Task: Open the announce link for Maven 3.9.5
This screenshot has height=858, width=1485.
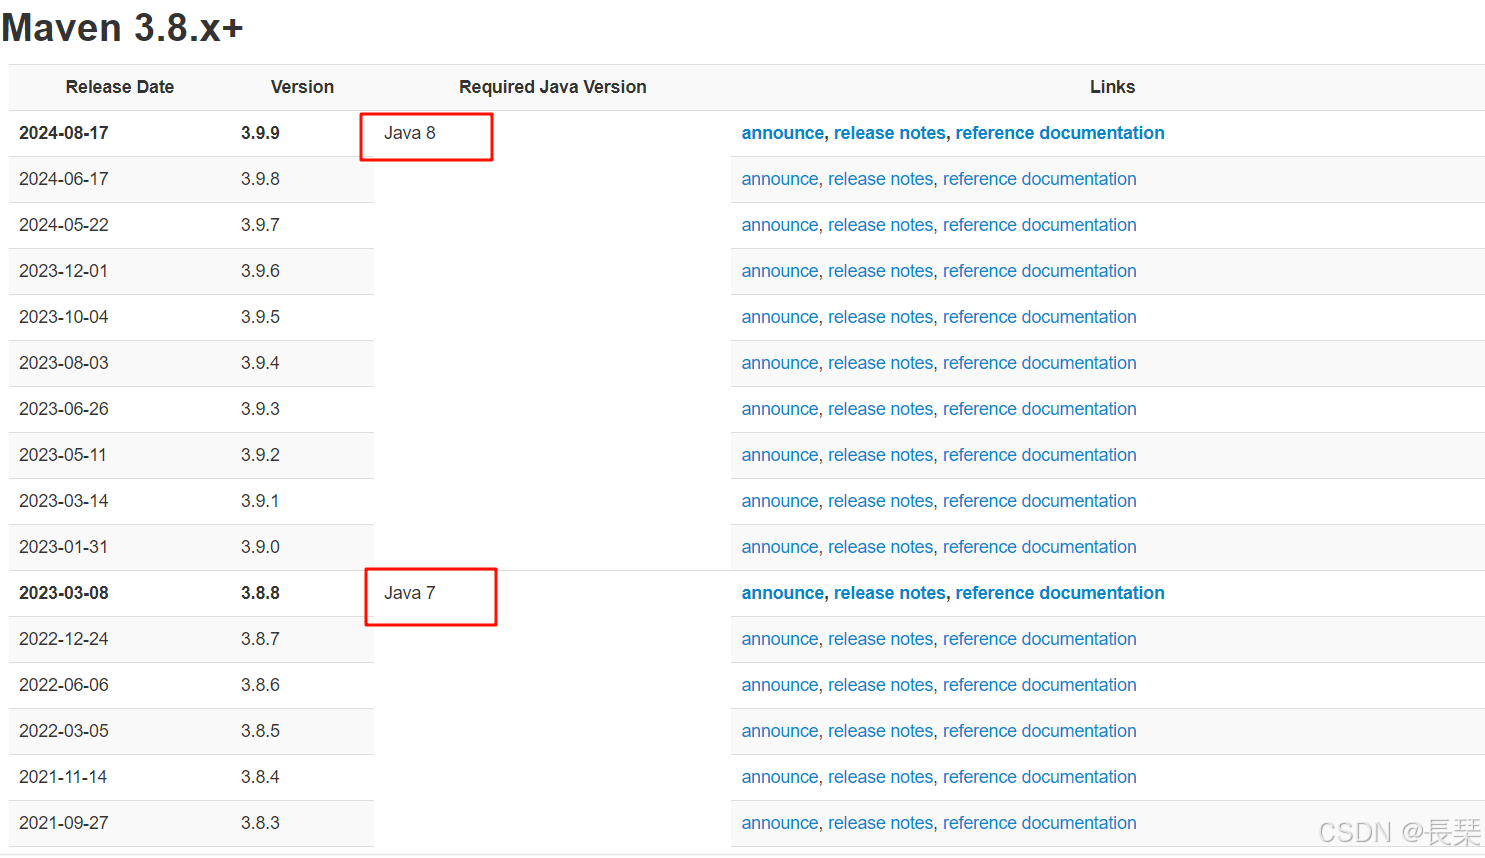Action: pos(780,316)
